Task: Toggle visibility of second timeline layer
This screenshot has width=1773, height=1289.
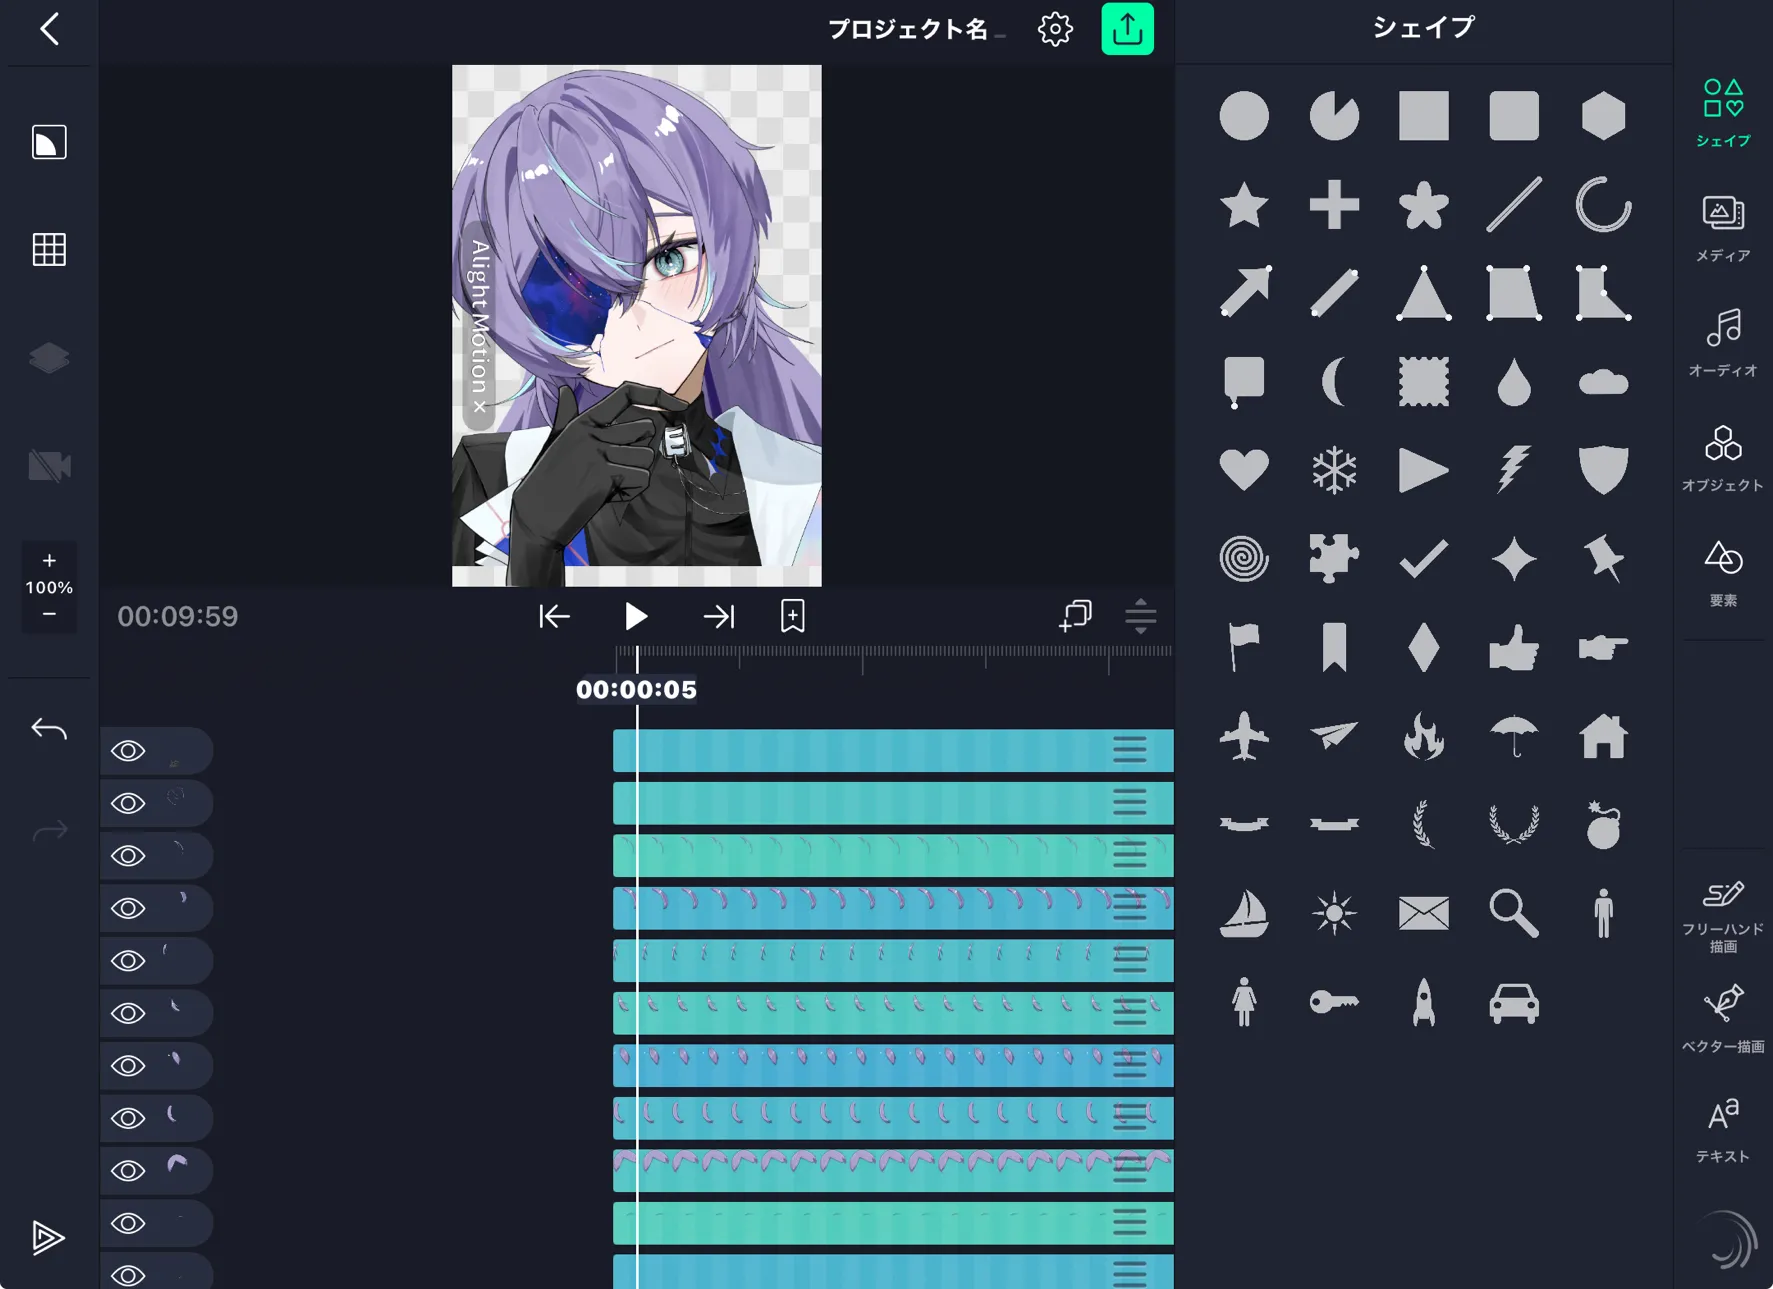Action: (128, 803)
